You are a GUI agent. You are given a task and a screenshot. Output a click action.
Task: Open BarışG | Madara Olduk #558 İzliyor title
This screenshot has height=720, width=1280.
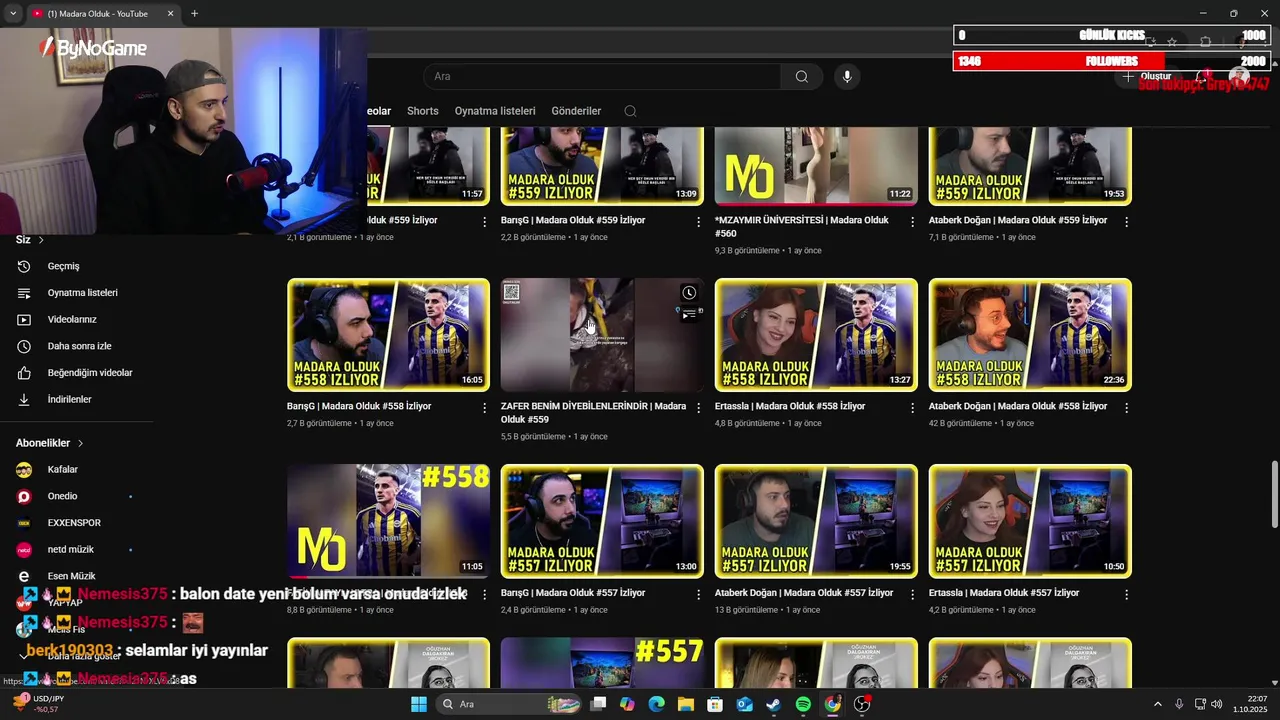click(x=359, y=407)
